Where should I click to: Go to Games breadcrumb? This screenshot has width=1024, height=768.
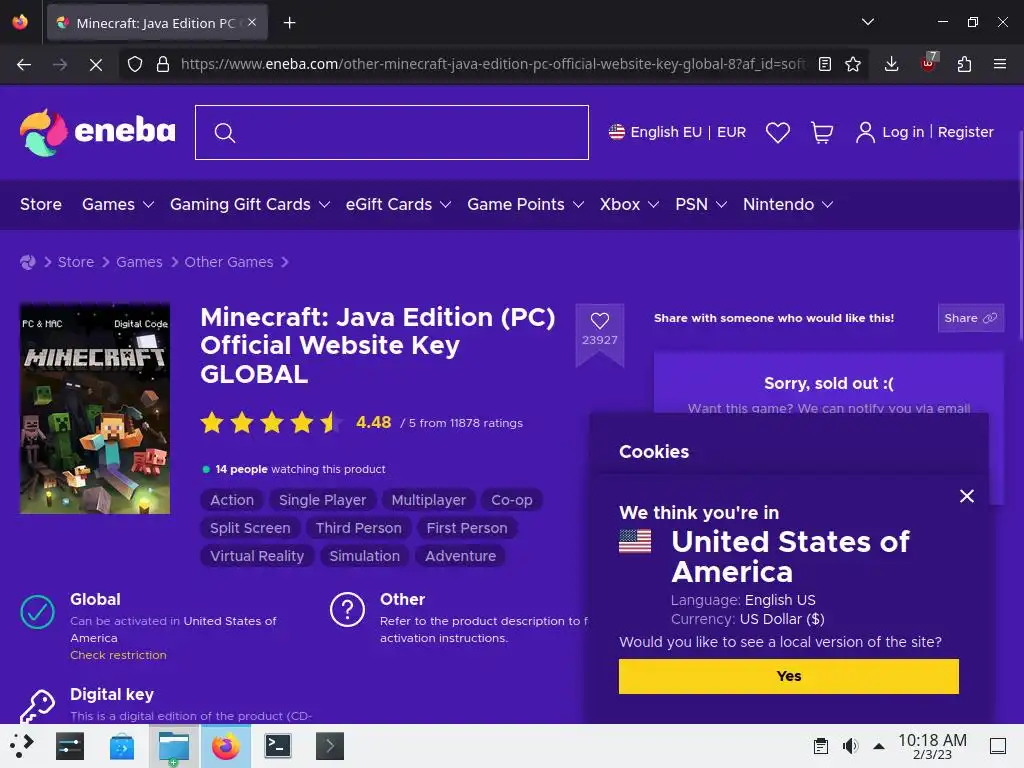coord(139,262)
